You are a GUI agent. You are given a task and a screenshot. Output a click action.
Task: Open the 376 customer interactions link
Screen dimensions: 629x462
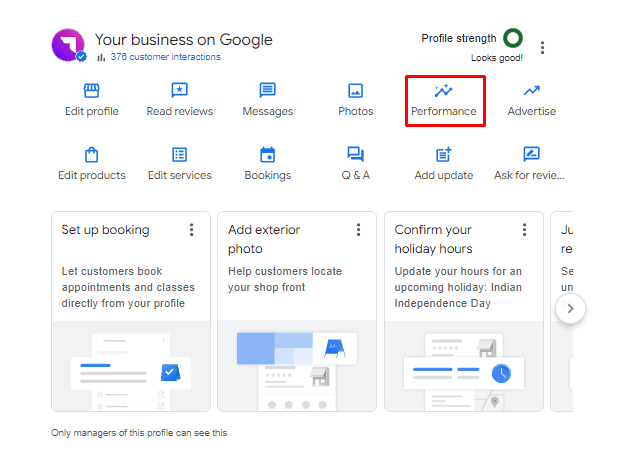165,57
